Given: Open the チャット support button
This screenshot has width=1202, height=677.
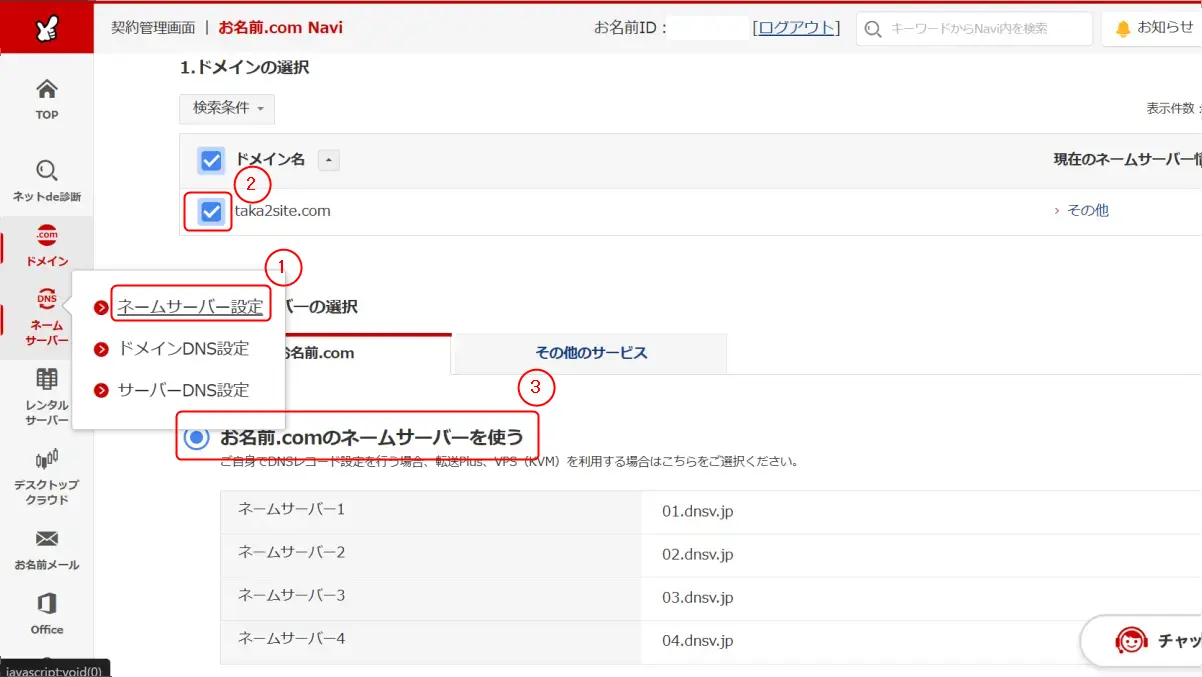Looking at the screenshot, I should tap(1141, 641).
